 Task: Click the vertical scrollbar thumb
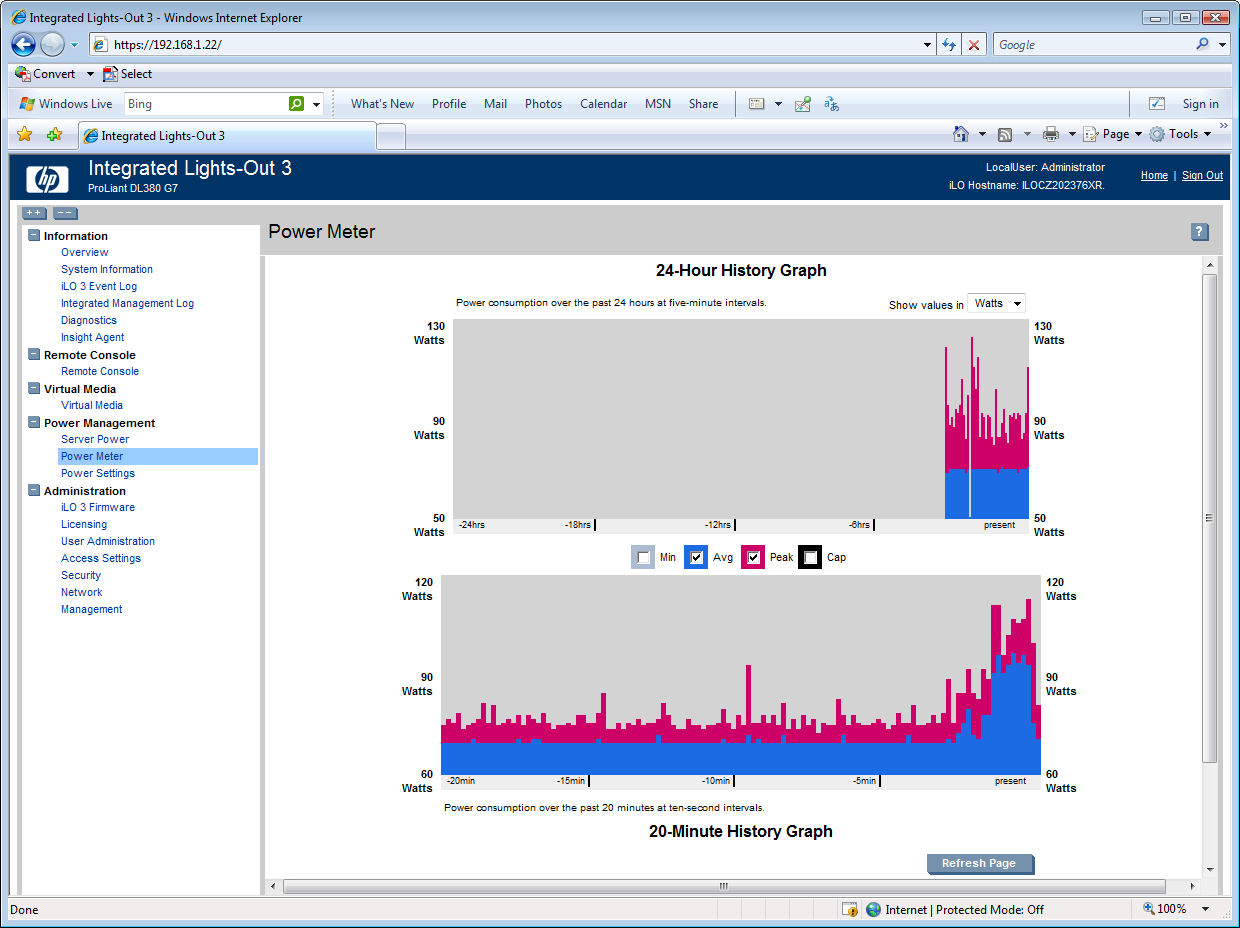click(x=1209, y=518)
